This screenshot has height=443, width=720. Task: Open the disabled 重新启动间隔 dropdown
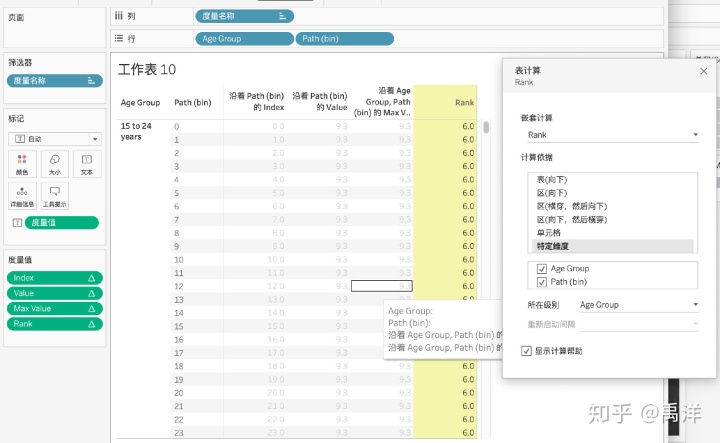(639, 324)
